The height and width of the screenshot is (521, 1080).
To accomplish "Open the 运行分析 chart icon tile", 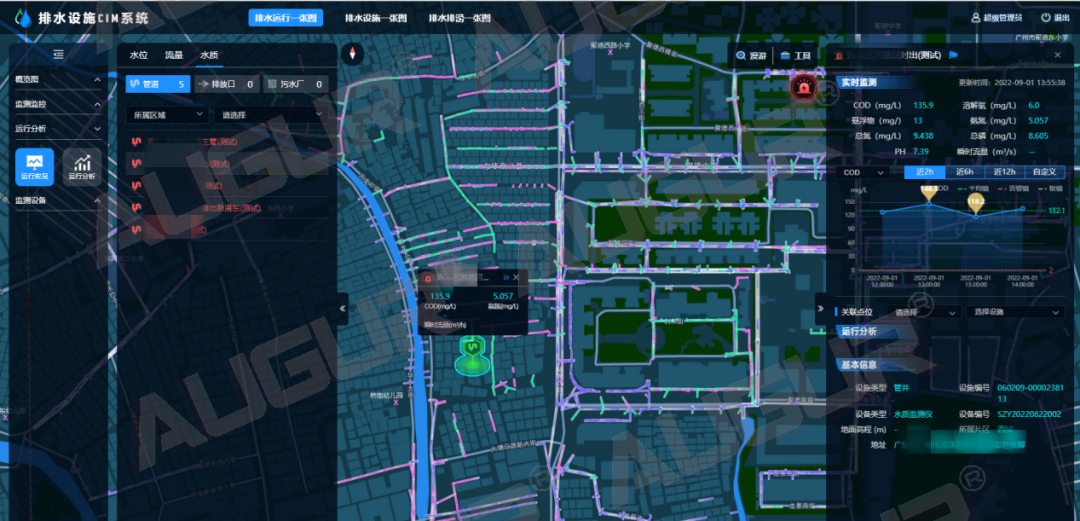I will tap(82, 166).
